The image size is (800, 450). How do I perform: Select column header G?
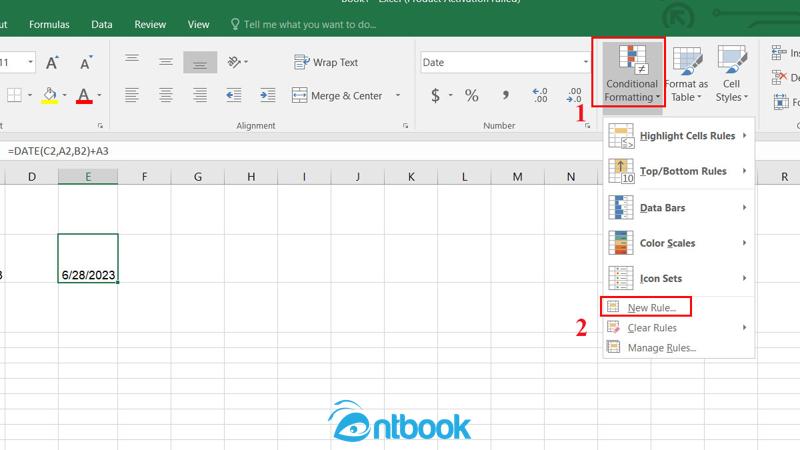[197, 177]
